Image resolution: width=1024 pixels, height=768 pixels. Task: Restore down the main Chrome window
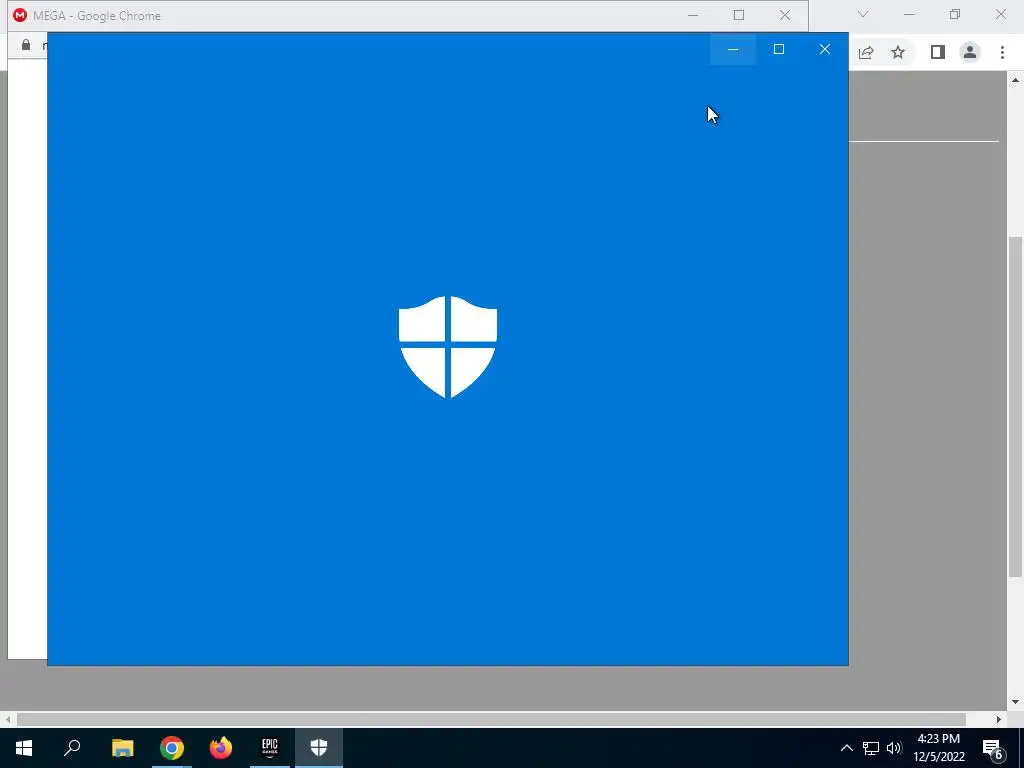tap(955, 14)
